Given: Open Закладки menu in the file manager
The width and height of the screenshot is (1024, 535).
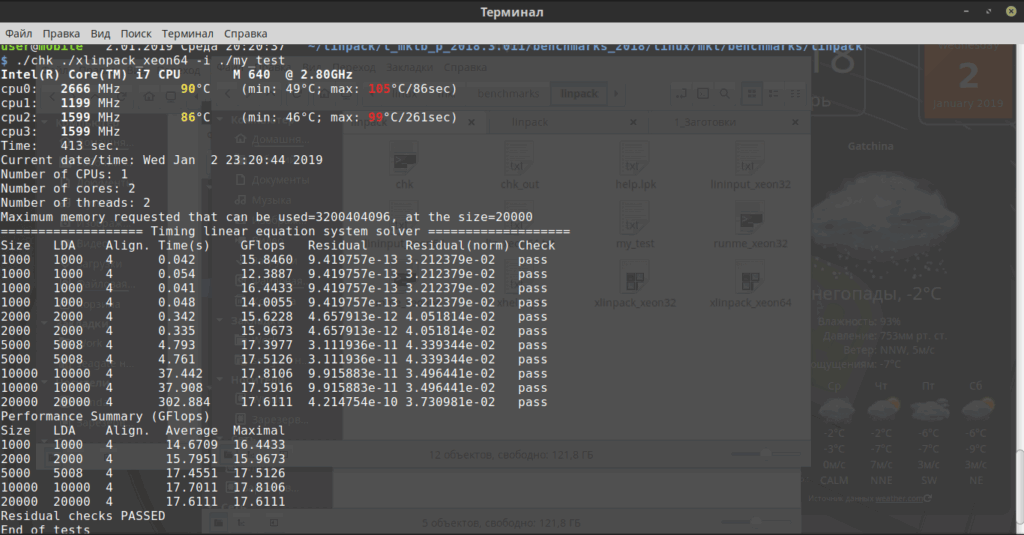Looking at the screenshot, I should click(409, 67).
